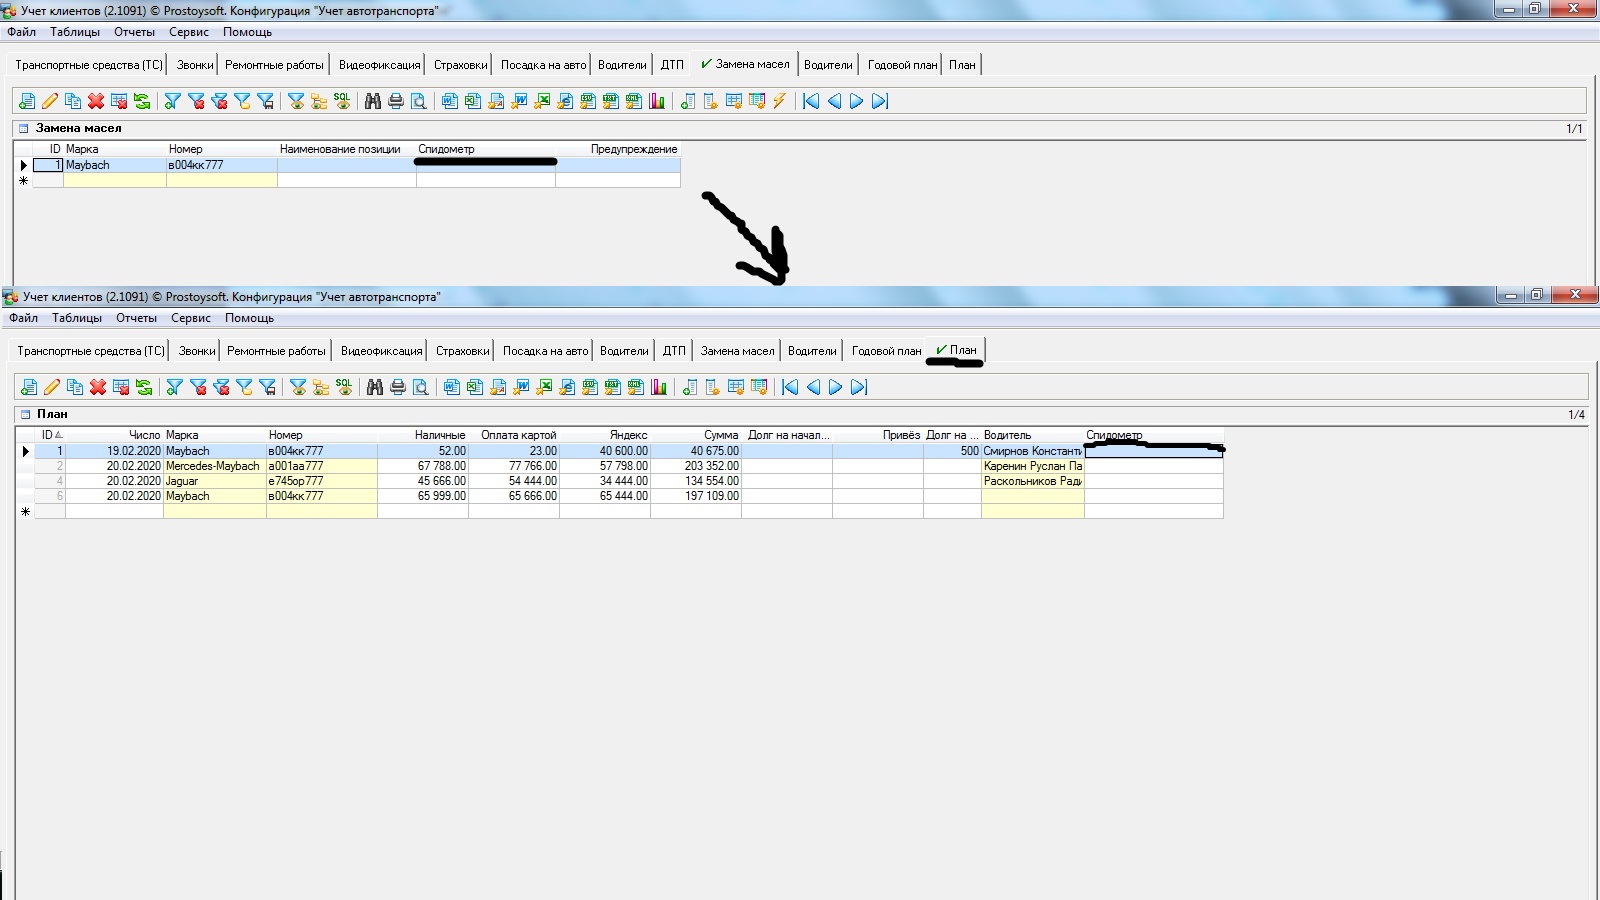The width and height of the screenshot is (1600, 900).
Task: Switch to Посадка на авто tab in lower window
Action: click(545, 351)
